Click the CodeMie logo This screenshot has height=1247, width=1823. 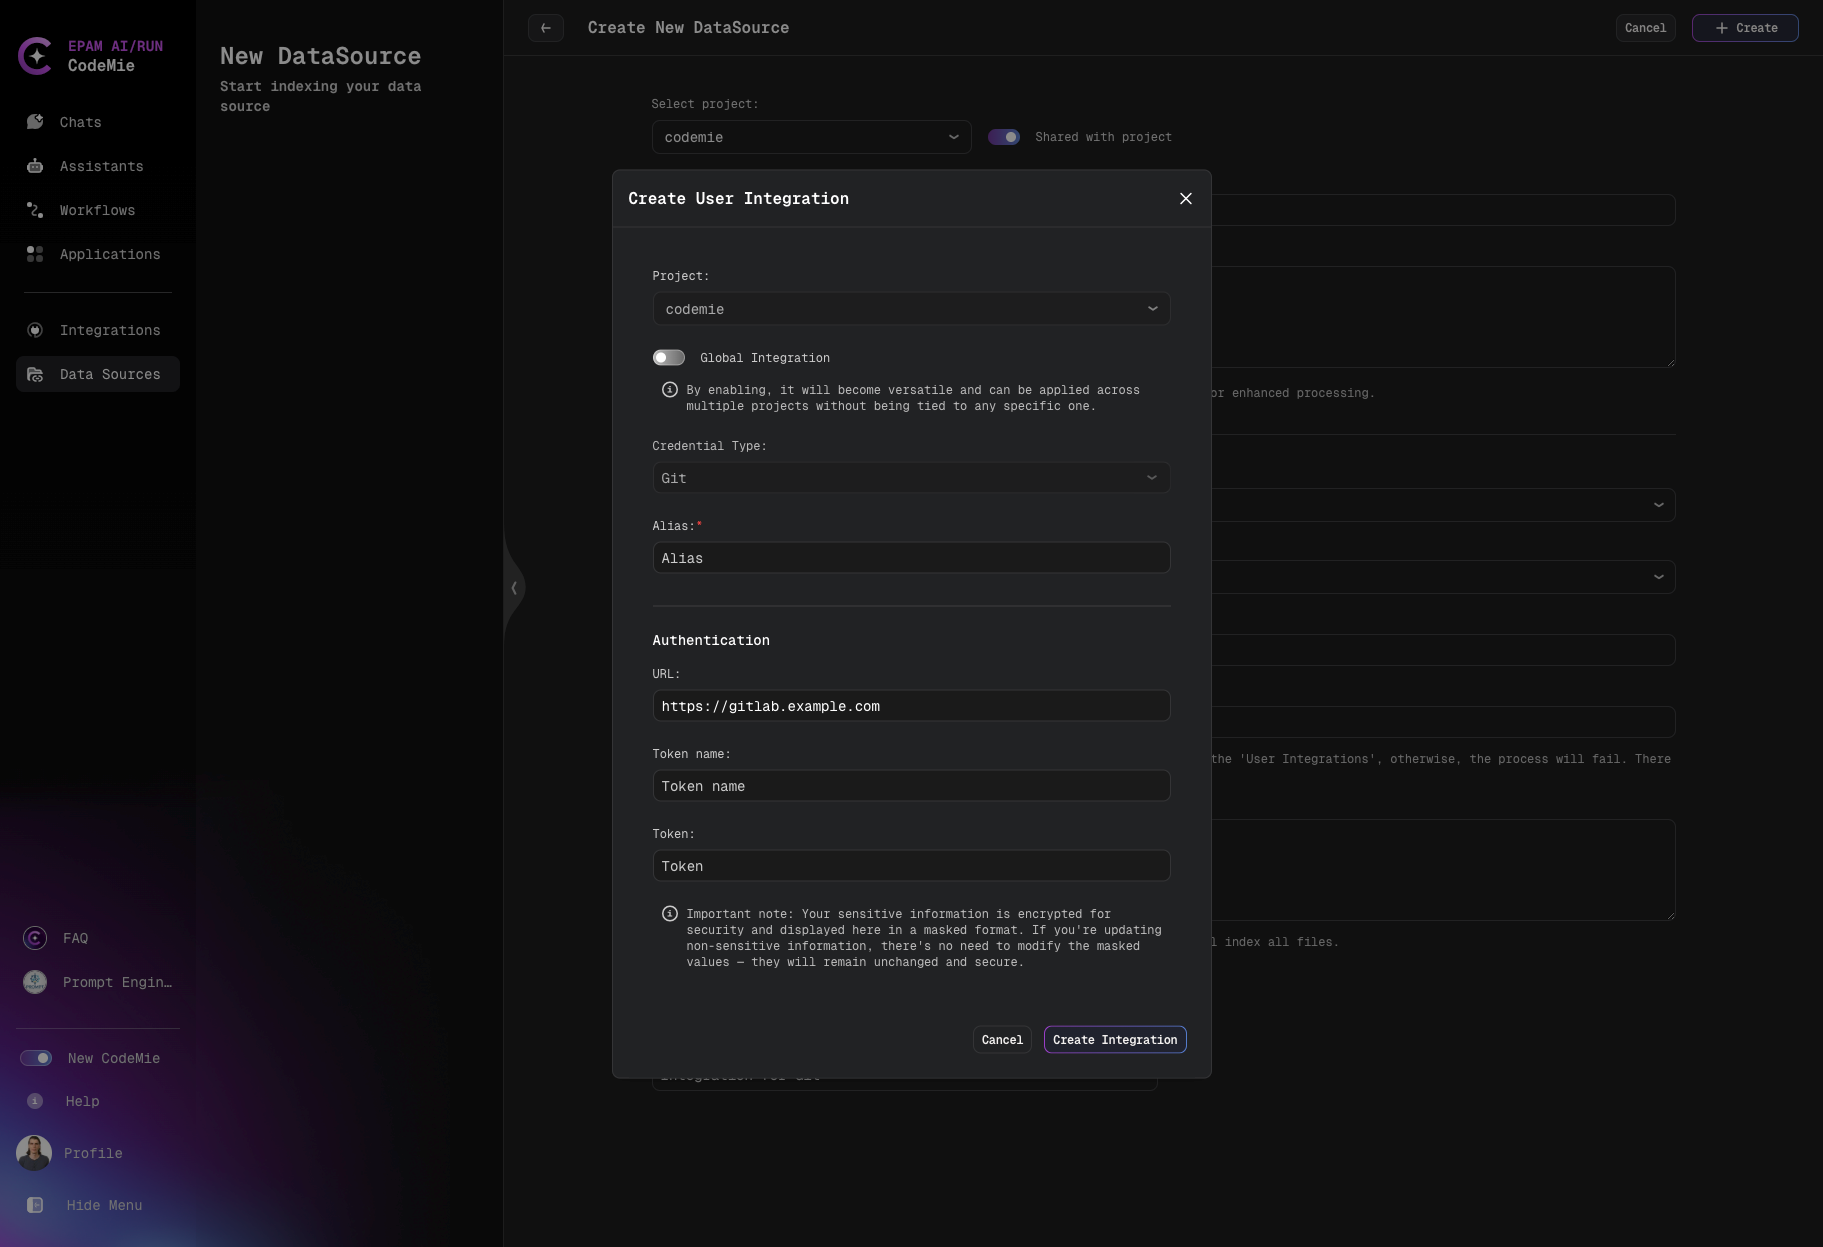coord(37,56)
